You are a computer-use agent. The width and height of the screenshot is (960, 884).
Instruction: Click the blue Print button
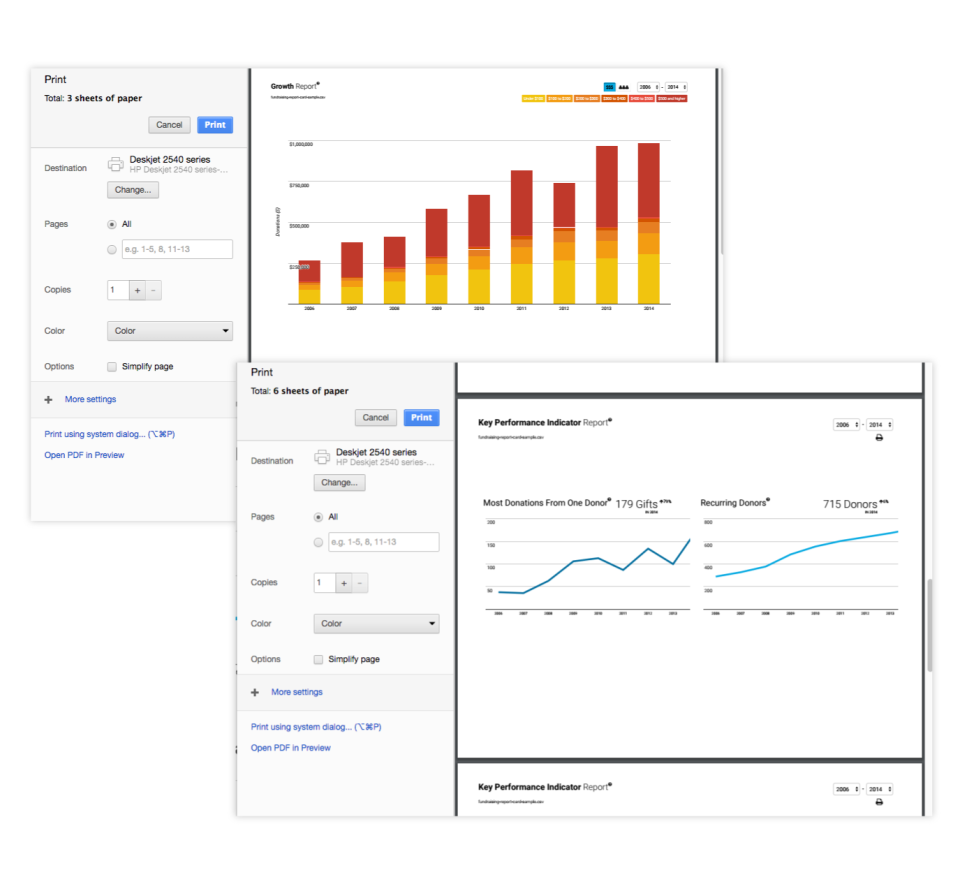click(x=421, y=417)
